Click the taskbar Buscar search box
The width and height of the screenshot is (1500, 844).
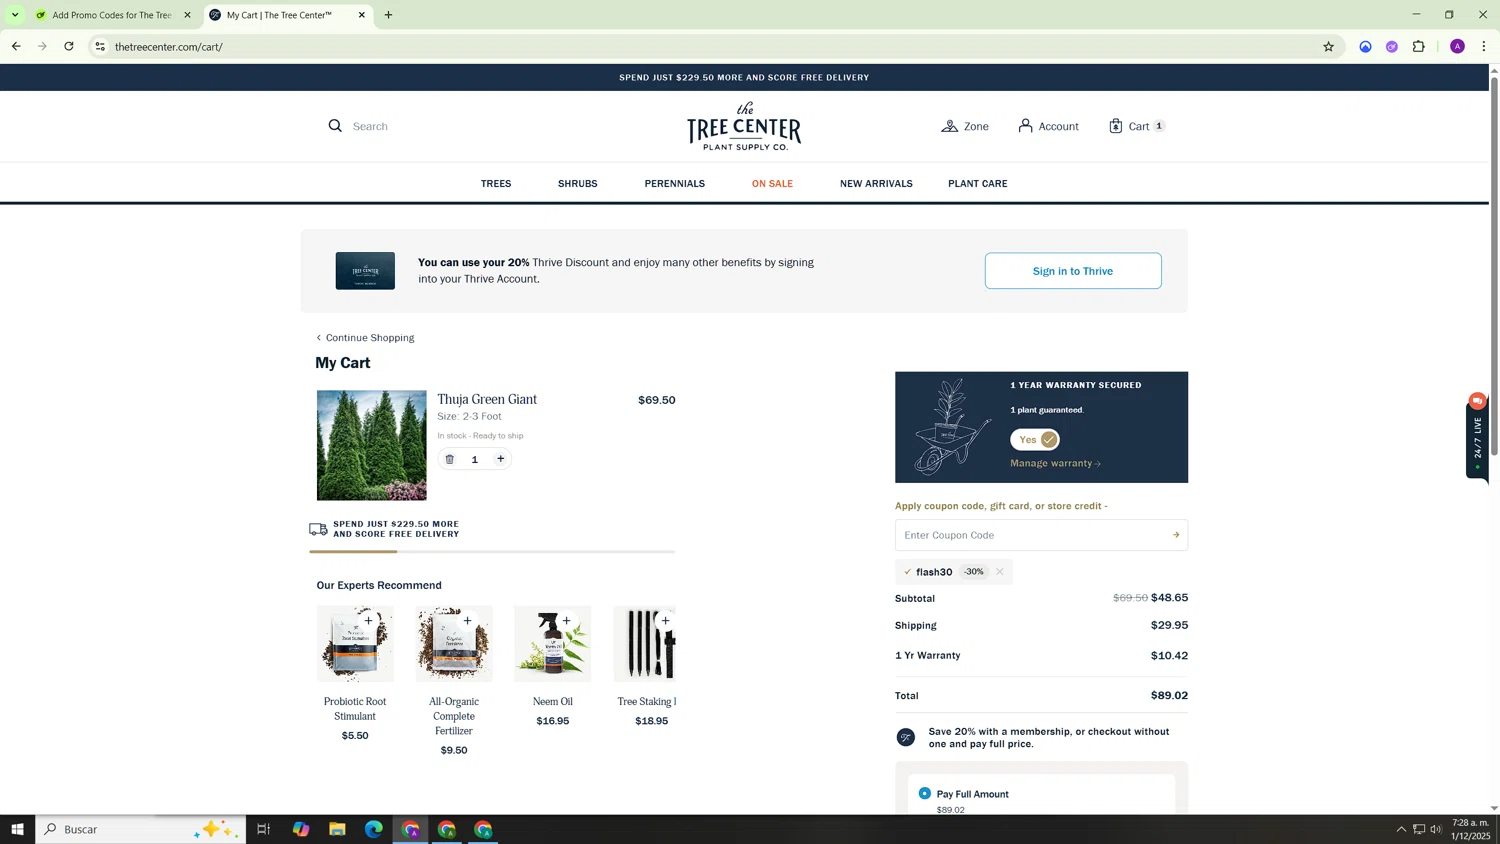(141, 829)
